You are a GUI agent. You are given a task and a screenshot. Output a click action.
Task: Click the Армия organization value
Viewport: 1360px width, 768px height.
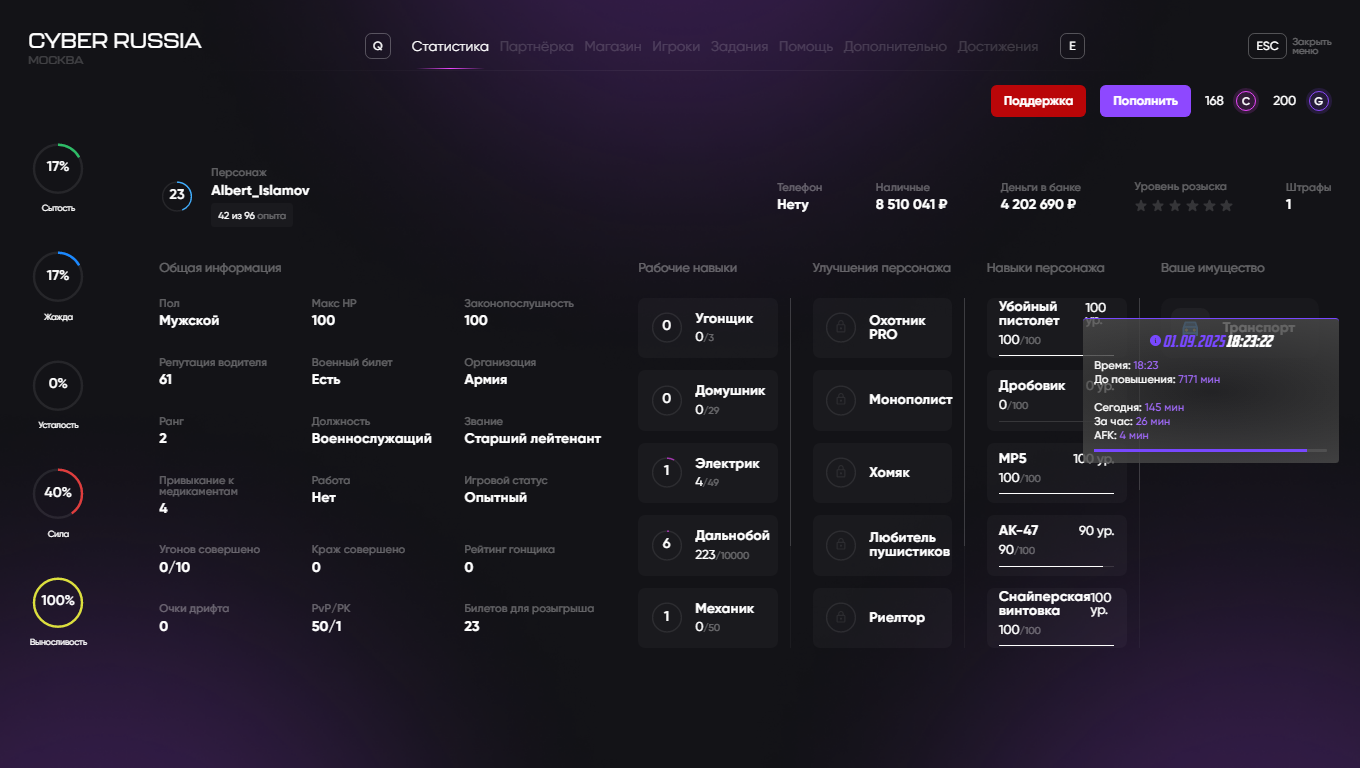point(486,379)
